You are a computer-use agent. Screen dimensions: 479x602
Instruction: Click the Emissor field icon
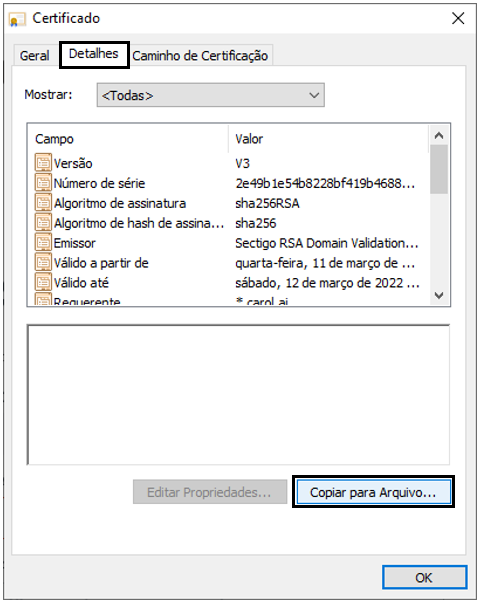point(43,242)
